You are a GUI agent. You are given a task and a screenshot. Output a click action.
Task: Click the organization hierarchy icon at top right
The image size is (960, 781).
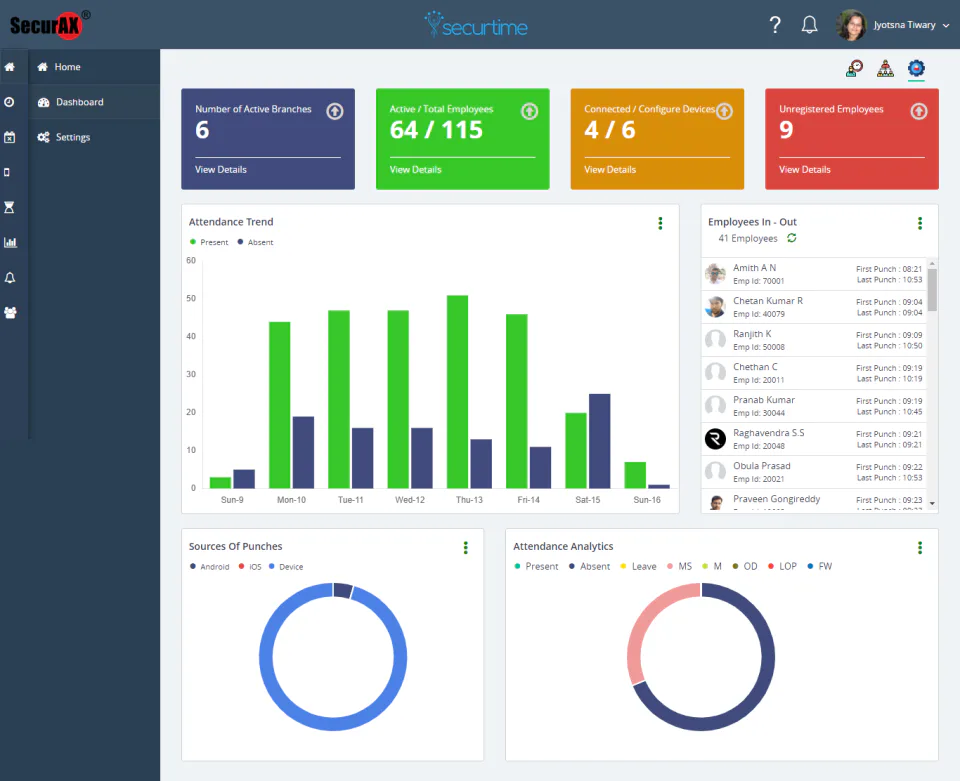point(885,69)
